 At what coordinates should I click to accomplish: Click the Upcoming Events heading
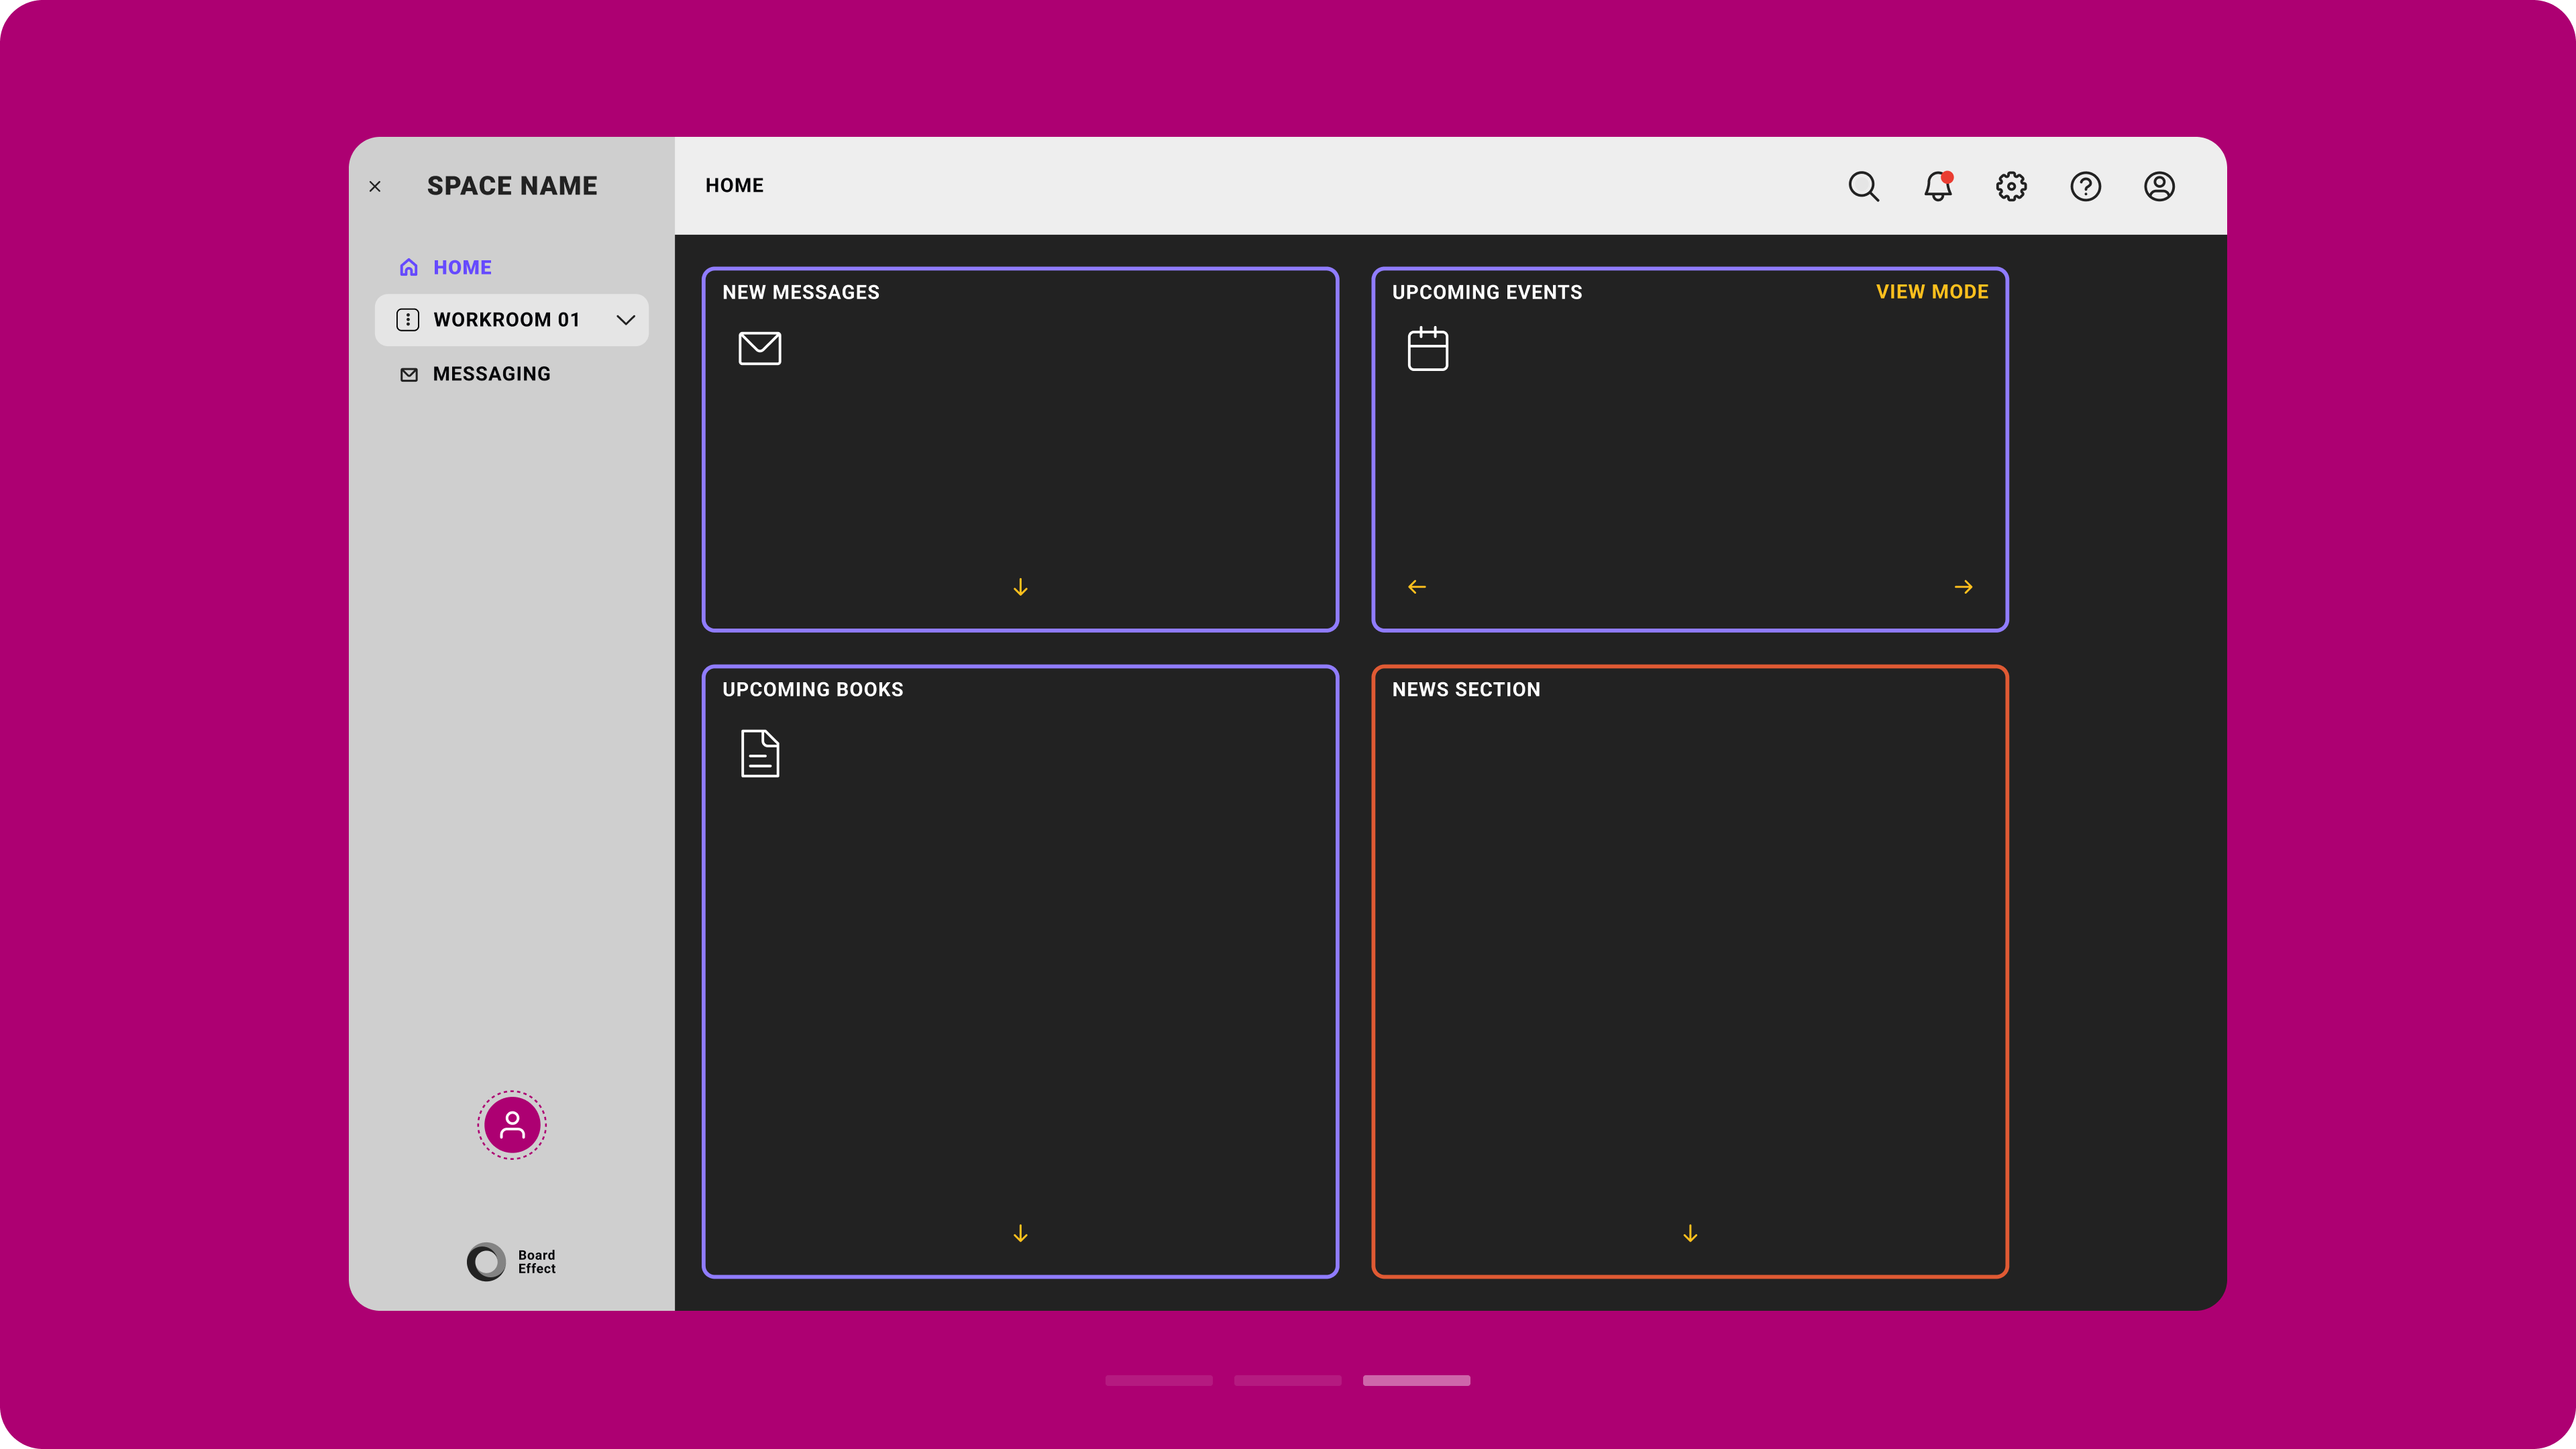click(1487, 292)
